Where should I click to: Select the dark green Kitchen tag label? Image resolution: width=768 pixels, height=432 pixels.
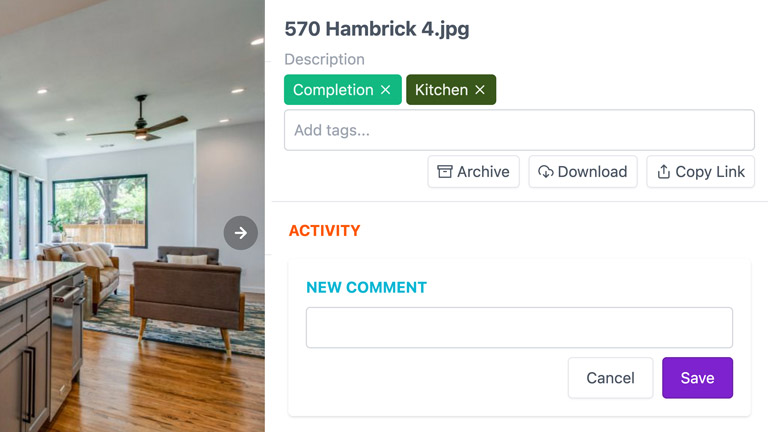(x=441, y=90)
